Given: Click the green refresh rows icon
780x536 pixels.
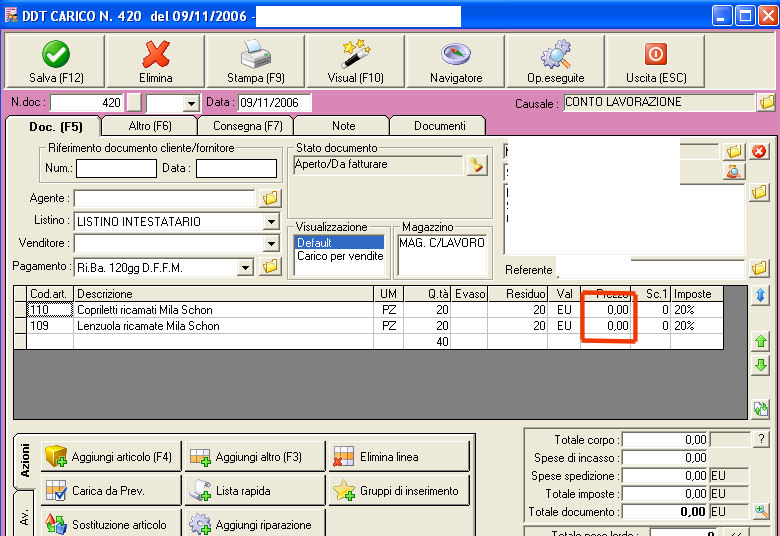Looking at the screenshot, I should click(x=760, y=409).
